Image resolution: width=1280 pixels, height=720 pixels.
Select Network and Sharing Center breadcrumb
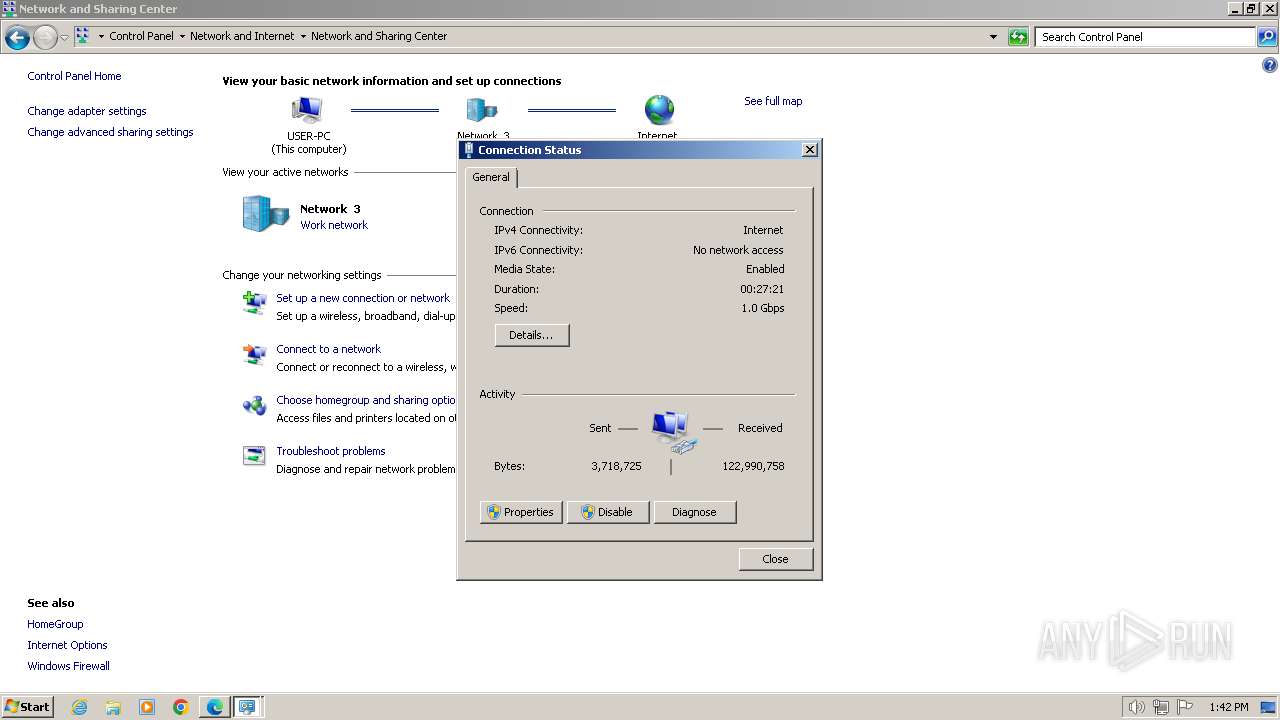(379, 36)
